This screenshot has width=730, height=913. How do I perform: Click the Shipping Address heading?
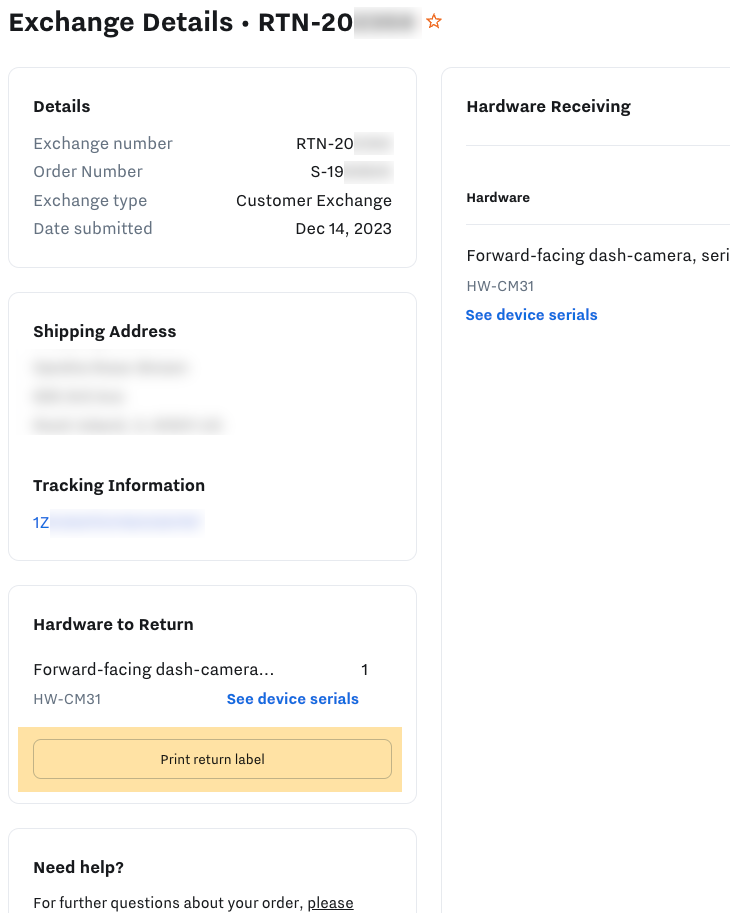[104, 332]
